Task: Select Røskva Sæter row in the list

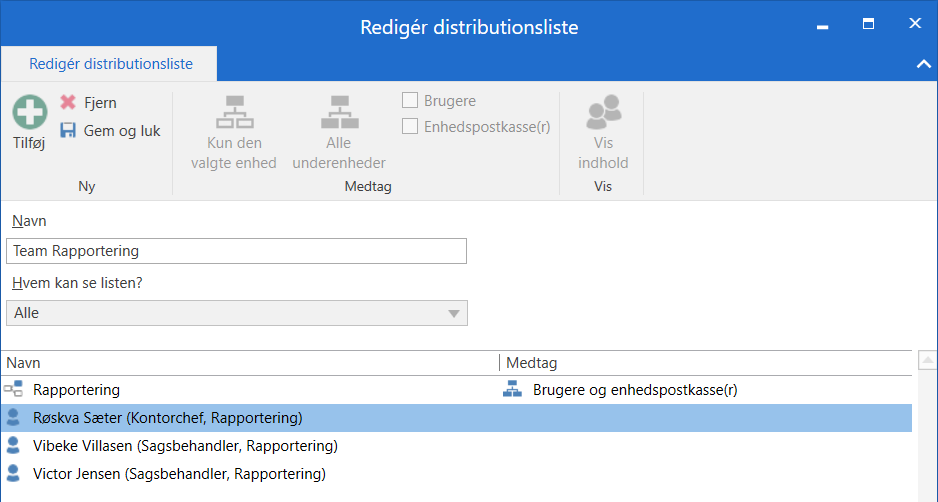Action: [x=168, y=418]
